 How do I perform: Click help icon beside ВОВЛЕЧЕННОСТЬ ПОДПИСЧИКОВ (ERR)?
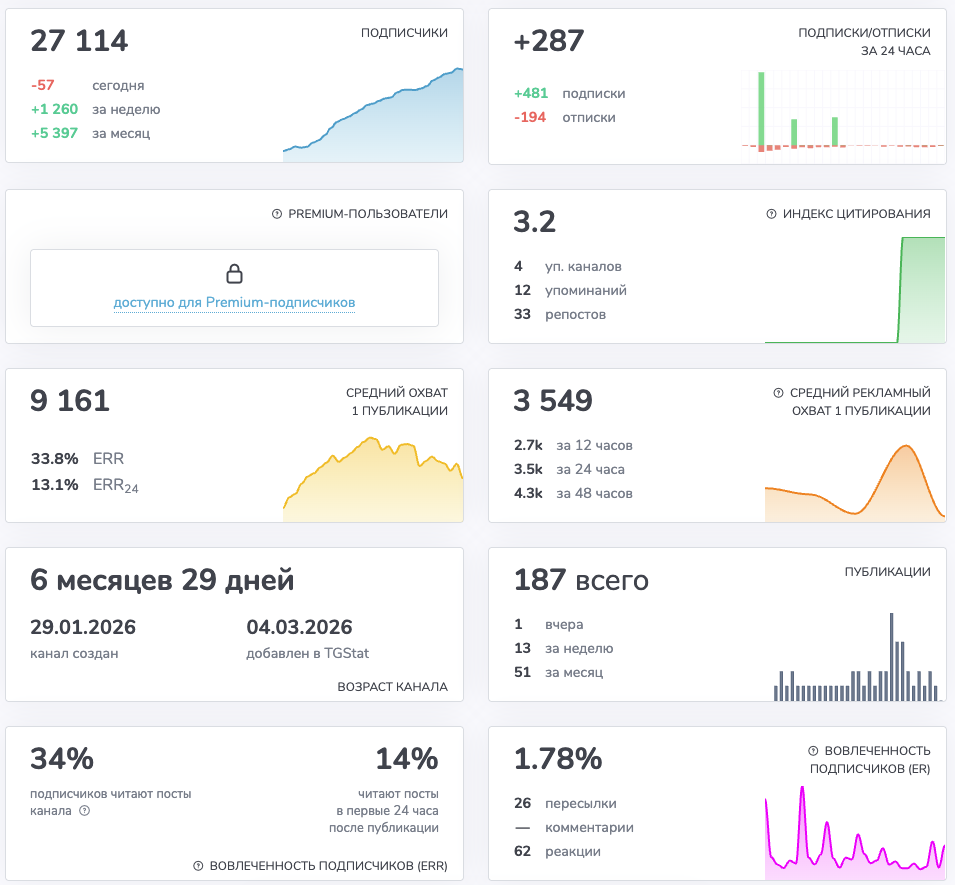(198, 866)
